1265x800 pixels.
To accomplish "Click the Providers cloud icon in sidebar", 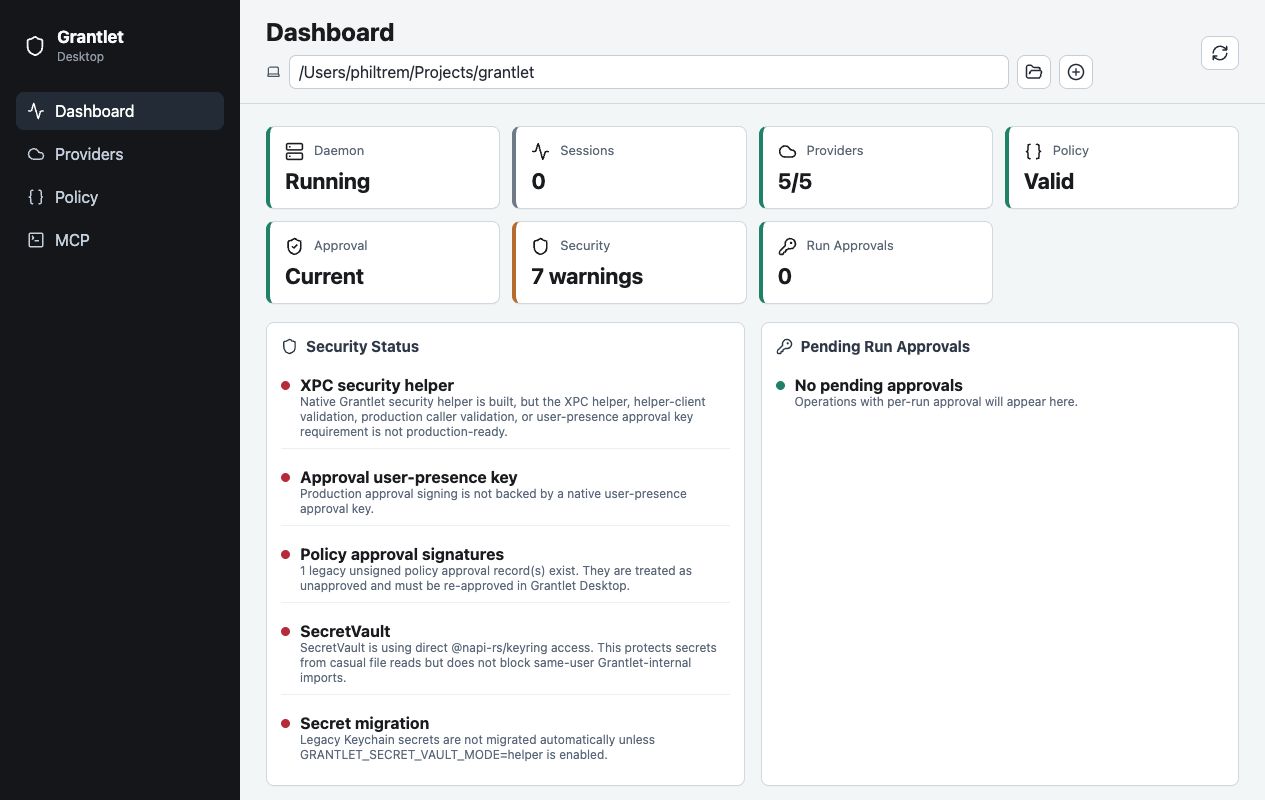I will tap(36, 154).
